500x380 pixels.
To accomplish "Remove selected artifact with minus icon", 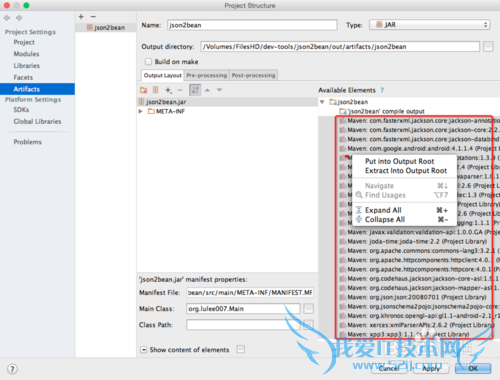I will click(93, 16).
